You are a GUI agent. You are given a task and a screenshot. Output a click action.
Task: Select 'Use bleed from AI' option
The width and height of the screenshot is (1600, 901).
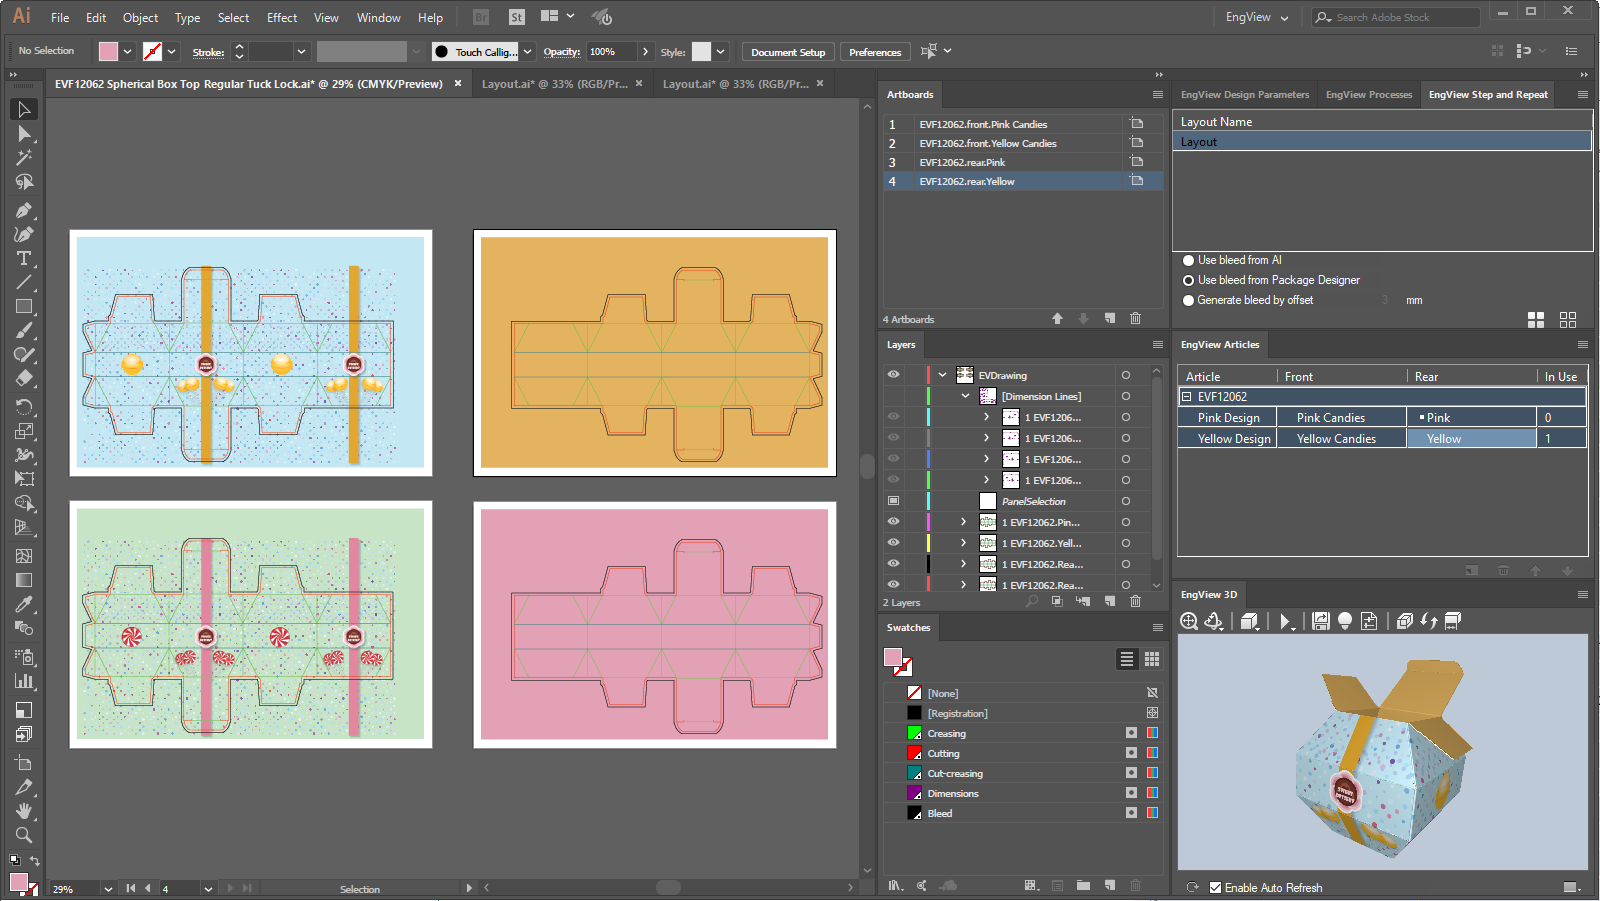coord(1189,260)
